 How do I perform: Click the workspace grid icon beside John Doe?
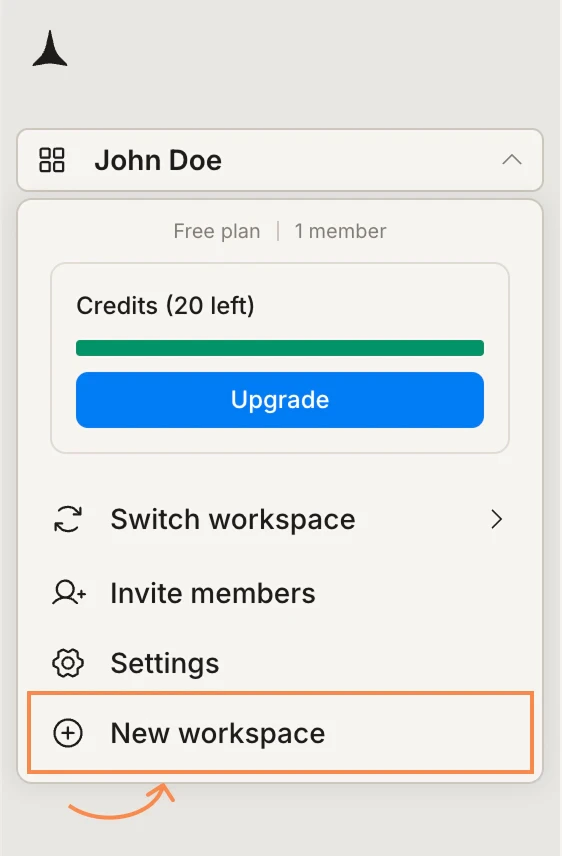52,160
